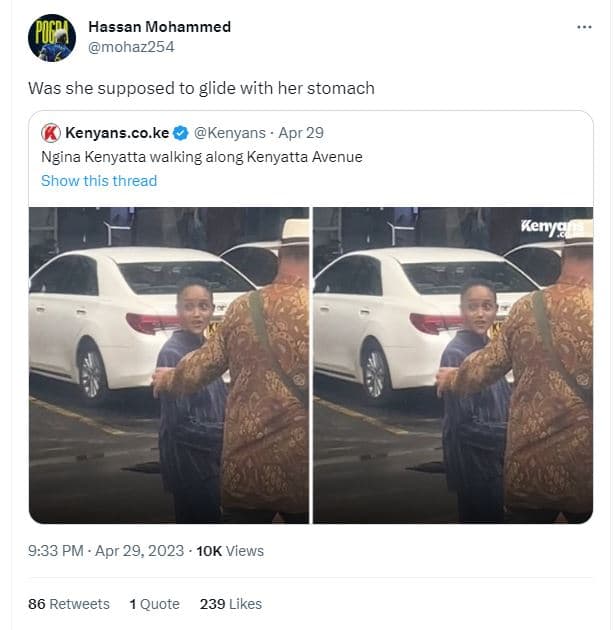Open the 1 Quote list
Screen dimensions: 613x630
(154, 604)
